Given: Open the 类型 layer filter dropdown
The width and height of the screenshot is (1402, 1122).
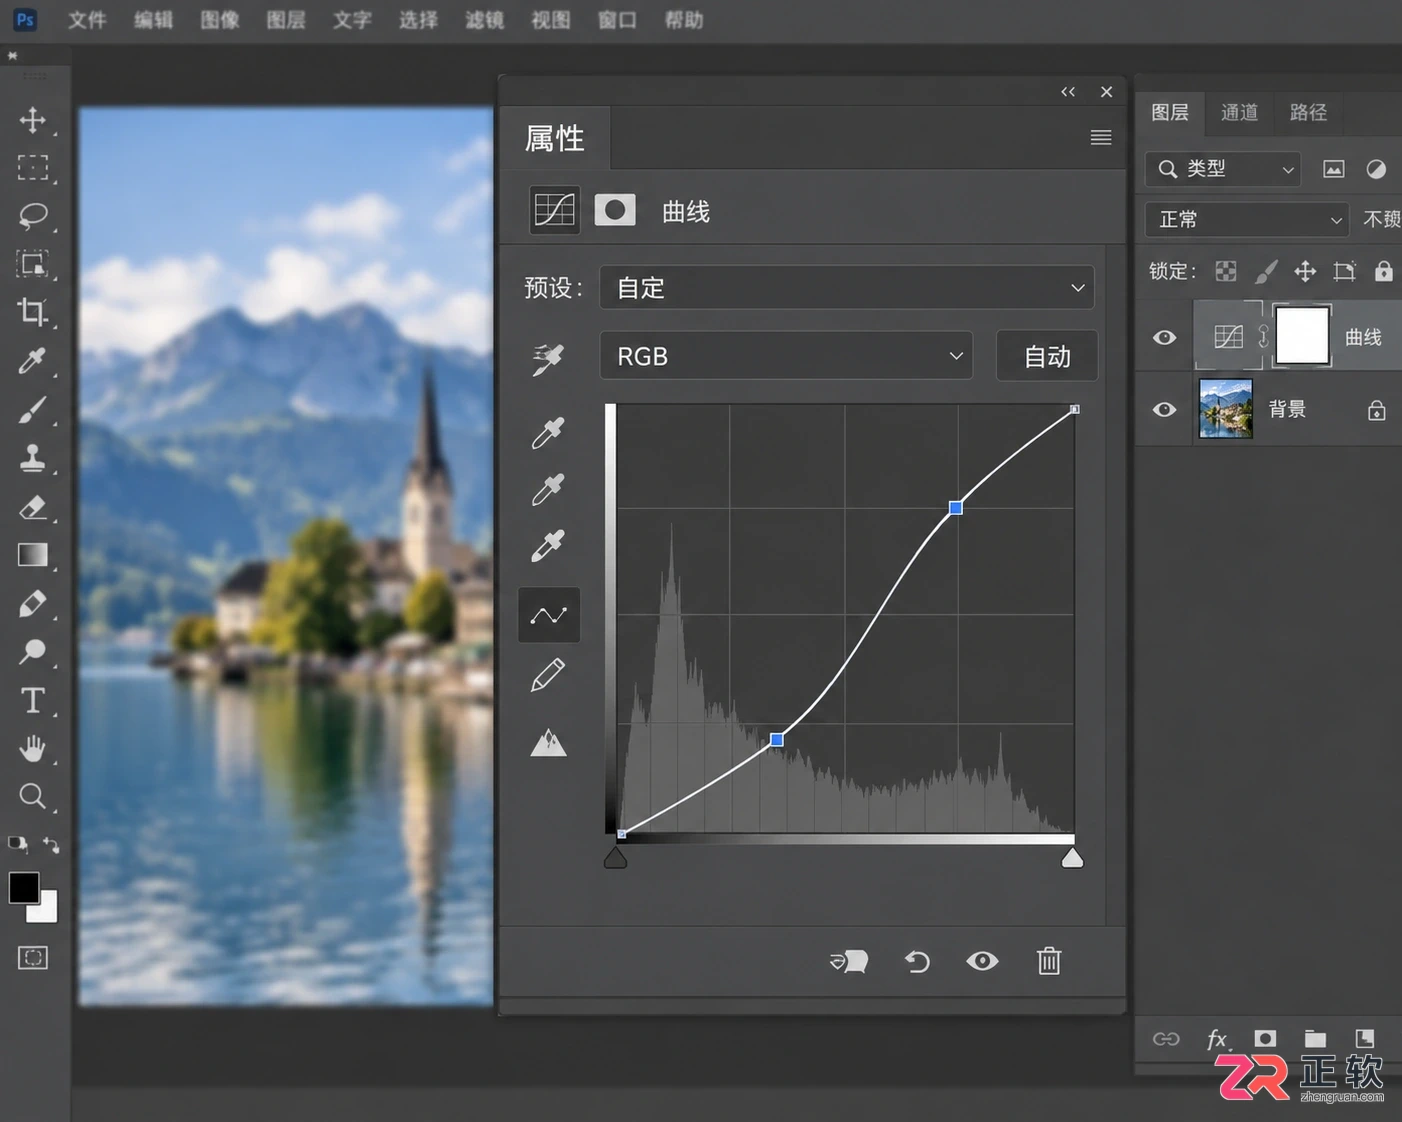Looking at the screenshot, I should click(1223, 169).
